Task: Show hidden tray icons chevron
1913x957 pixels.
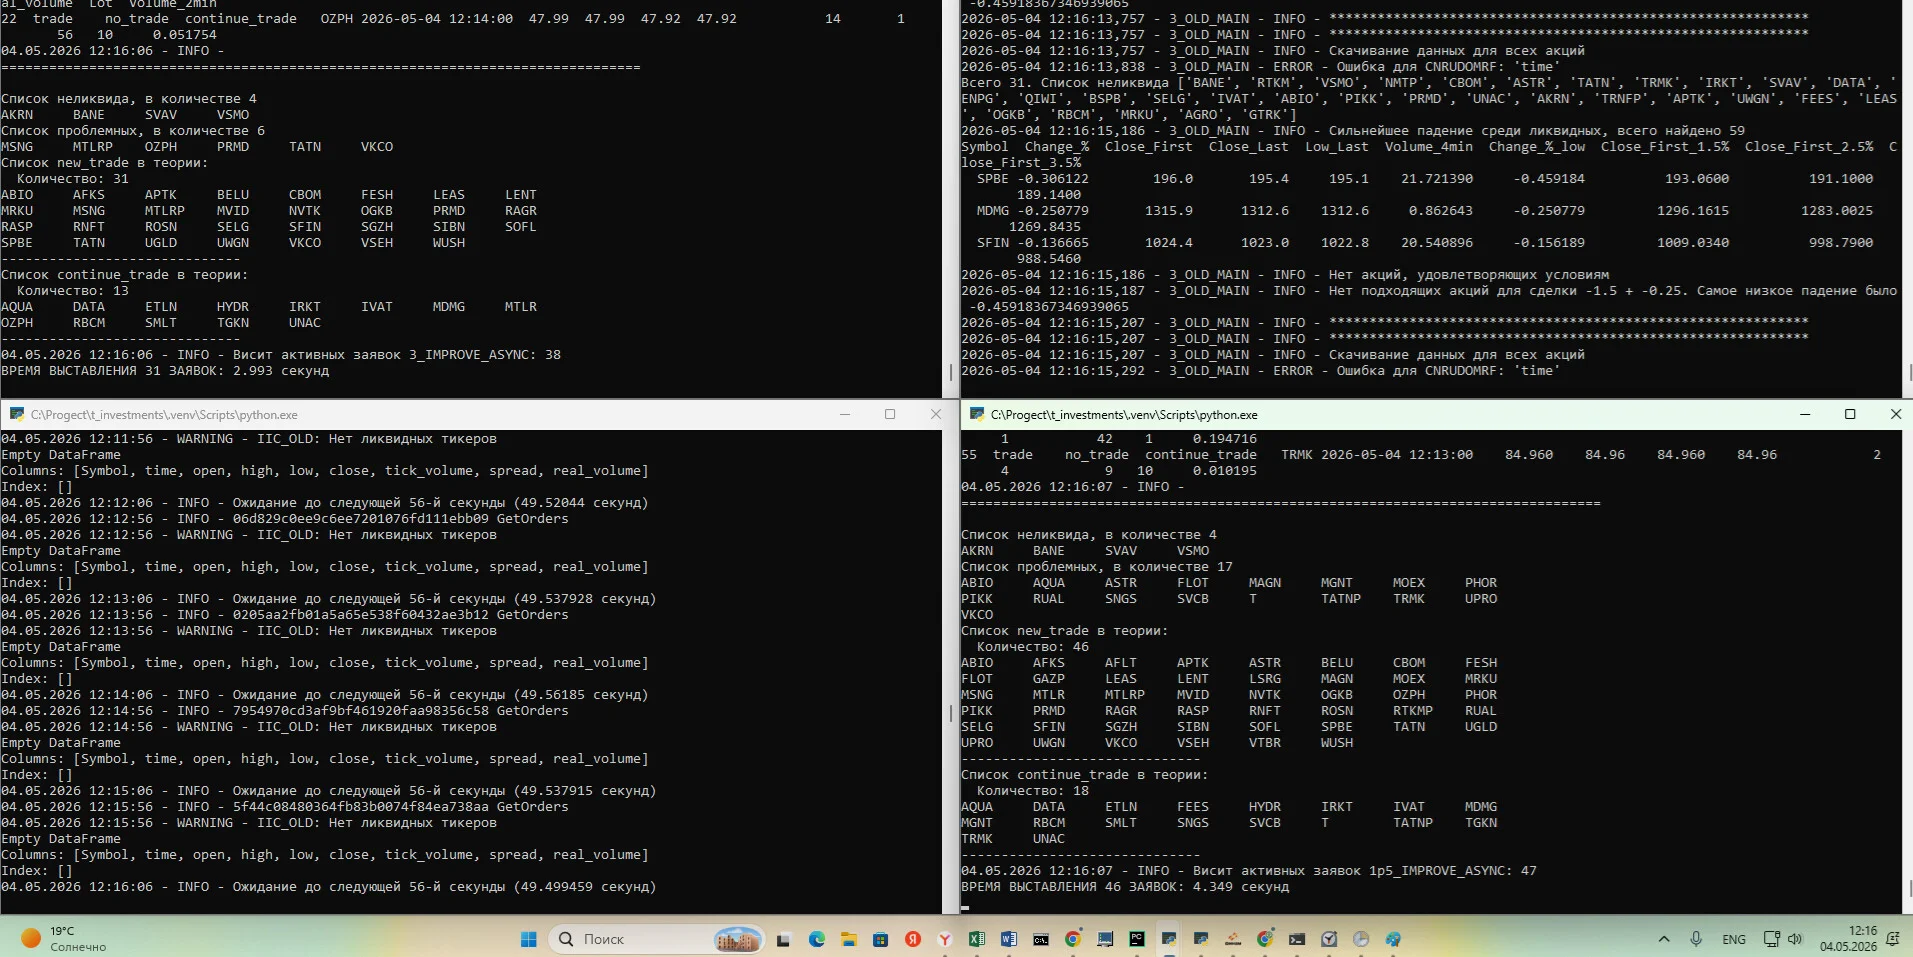Action: (1664, 939)
